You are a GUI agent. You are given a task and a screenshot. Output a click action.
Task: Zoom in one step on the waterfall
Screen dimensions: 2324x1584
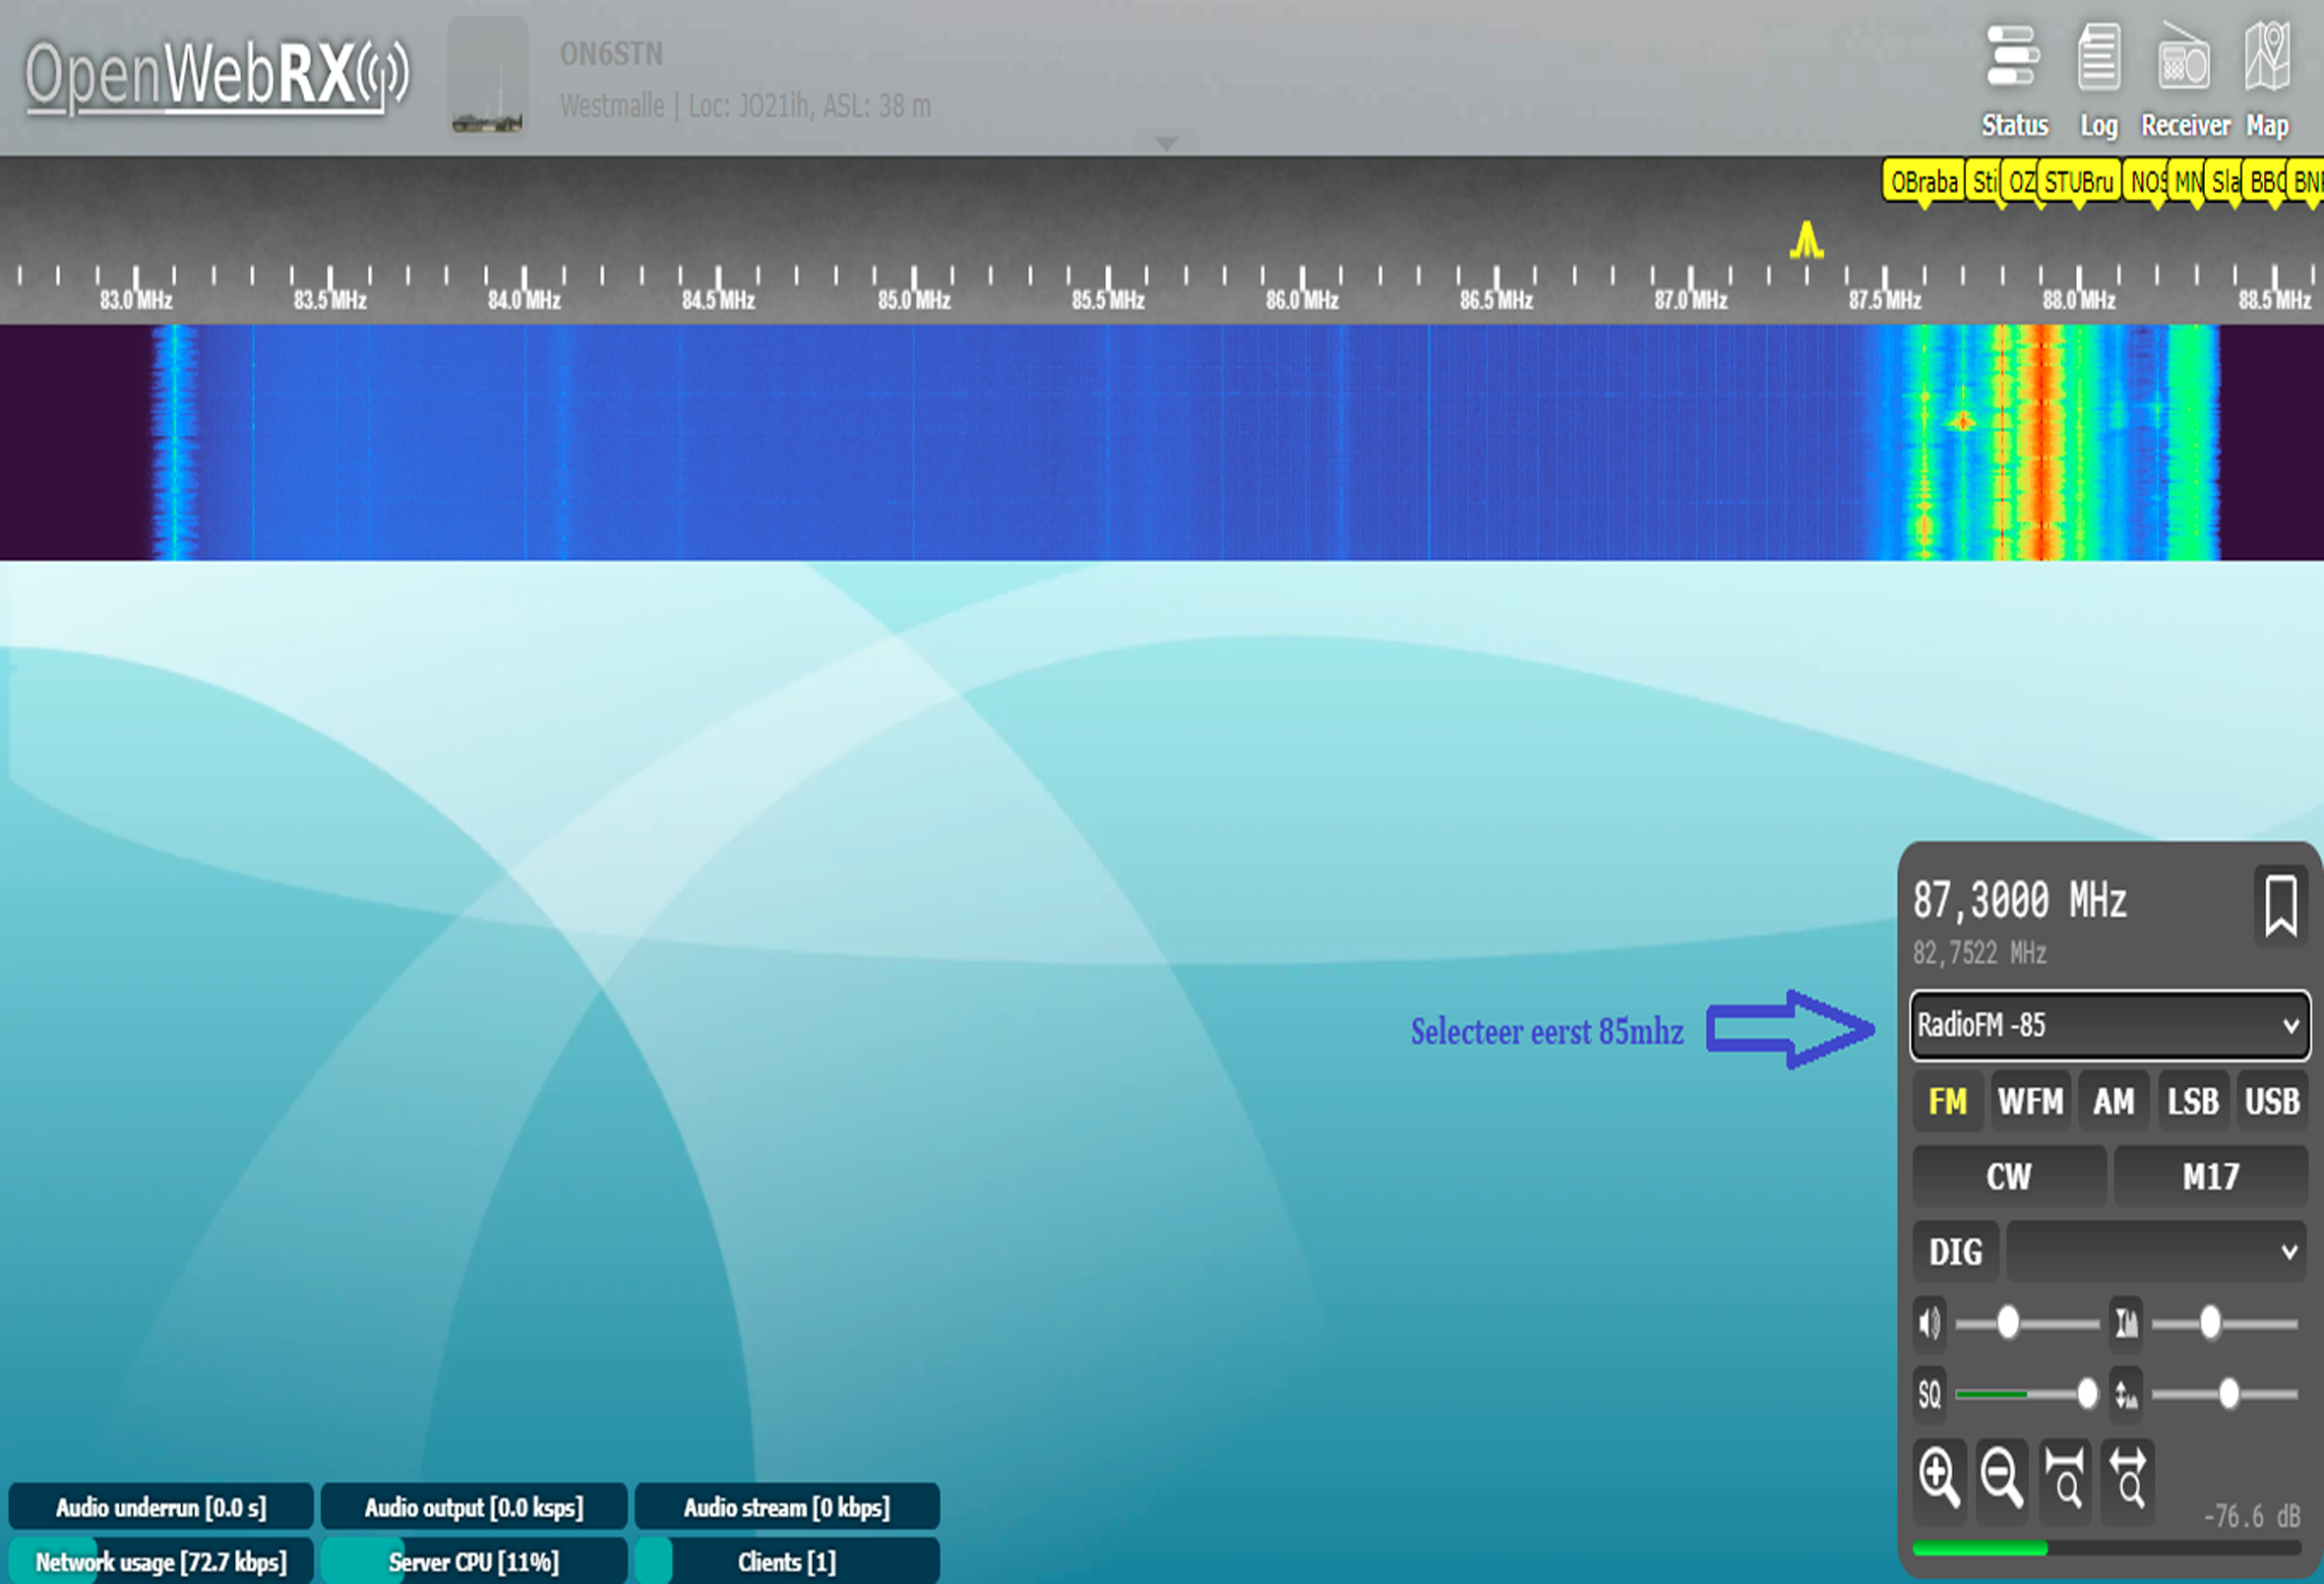pyautogui.click(x=1939, y=1480)
